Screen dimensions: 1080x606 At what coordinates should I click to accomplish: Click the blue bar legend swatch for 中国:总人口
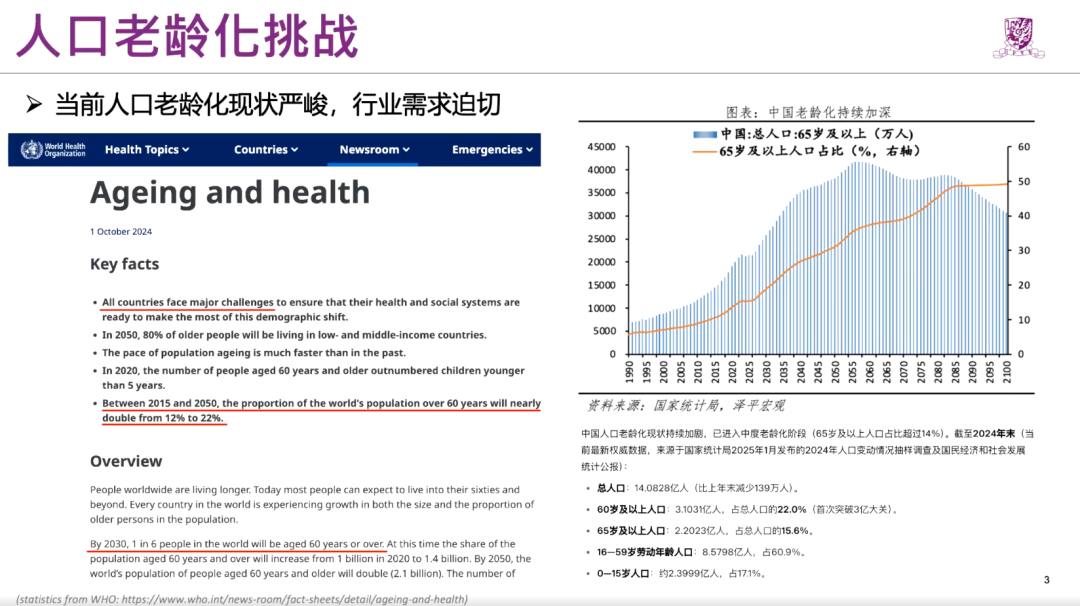coord(705,133)
